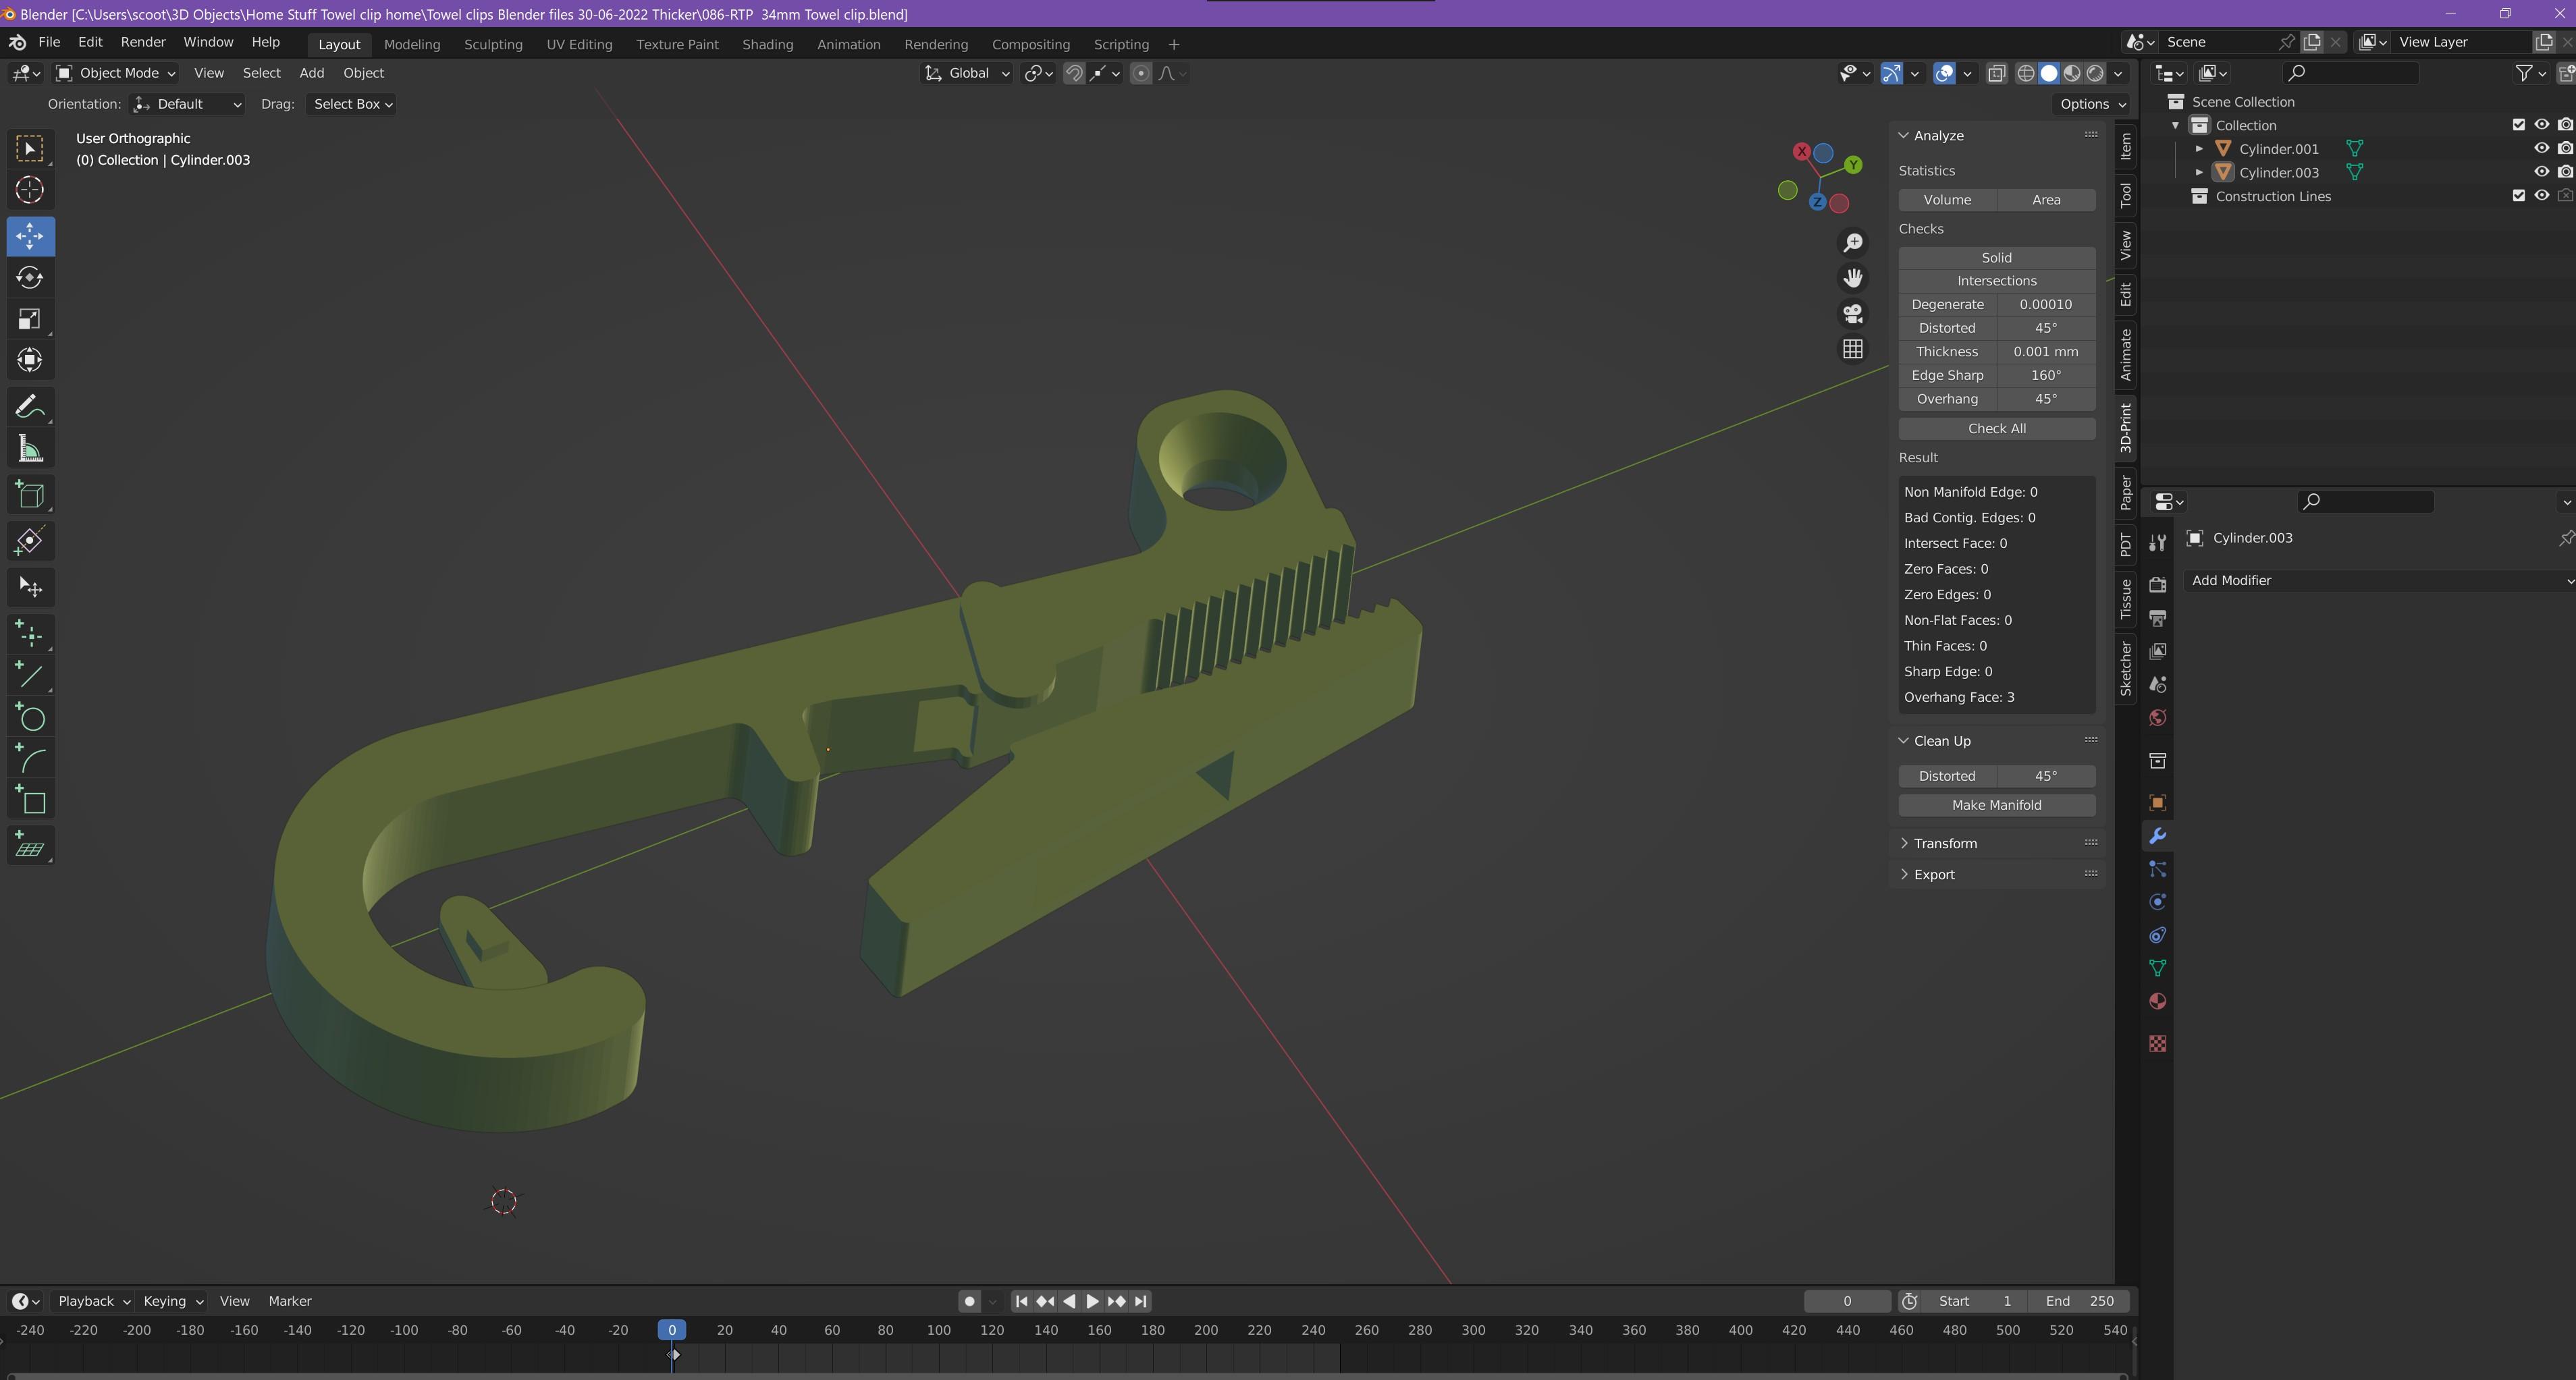Open the Render menu

point(143,42)
